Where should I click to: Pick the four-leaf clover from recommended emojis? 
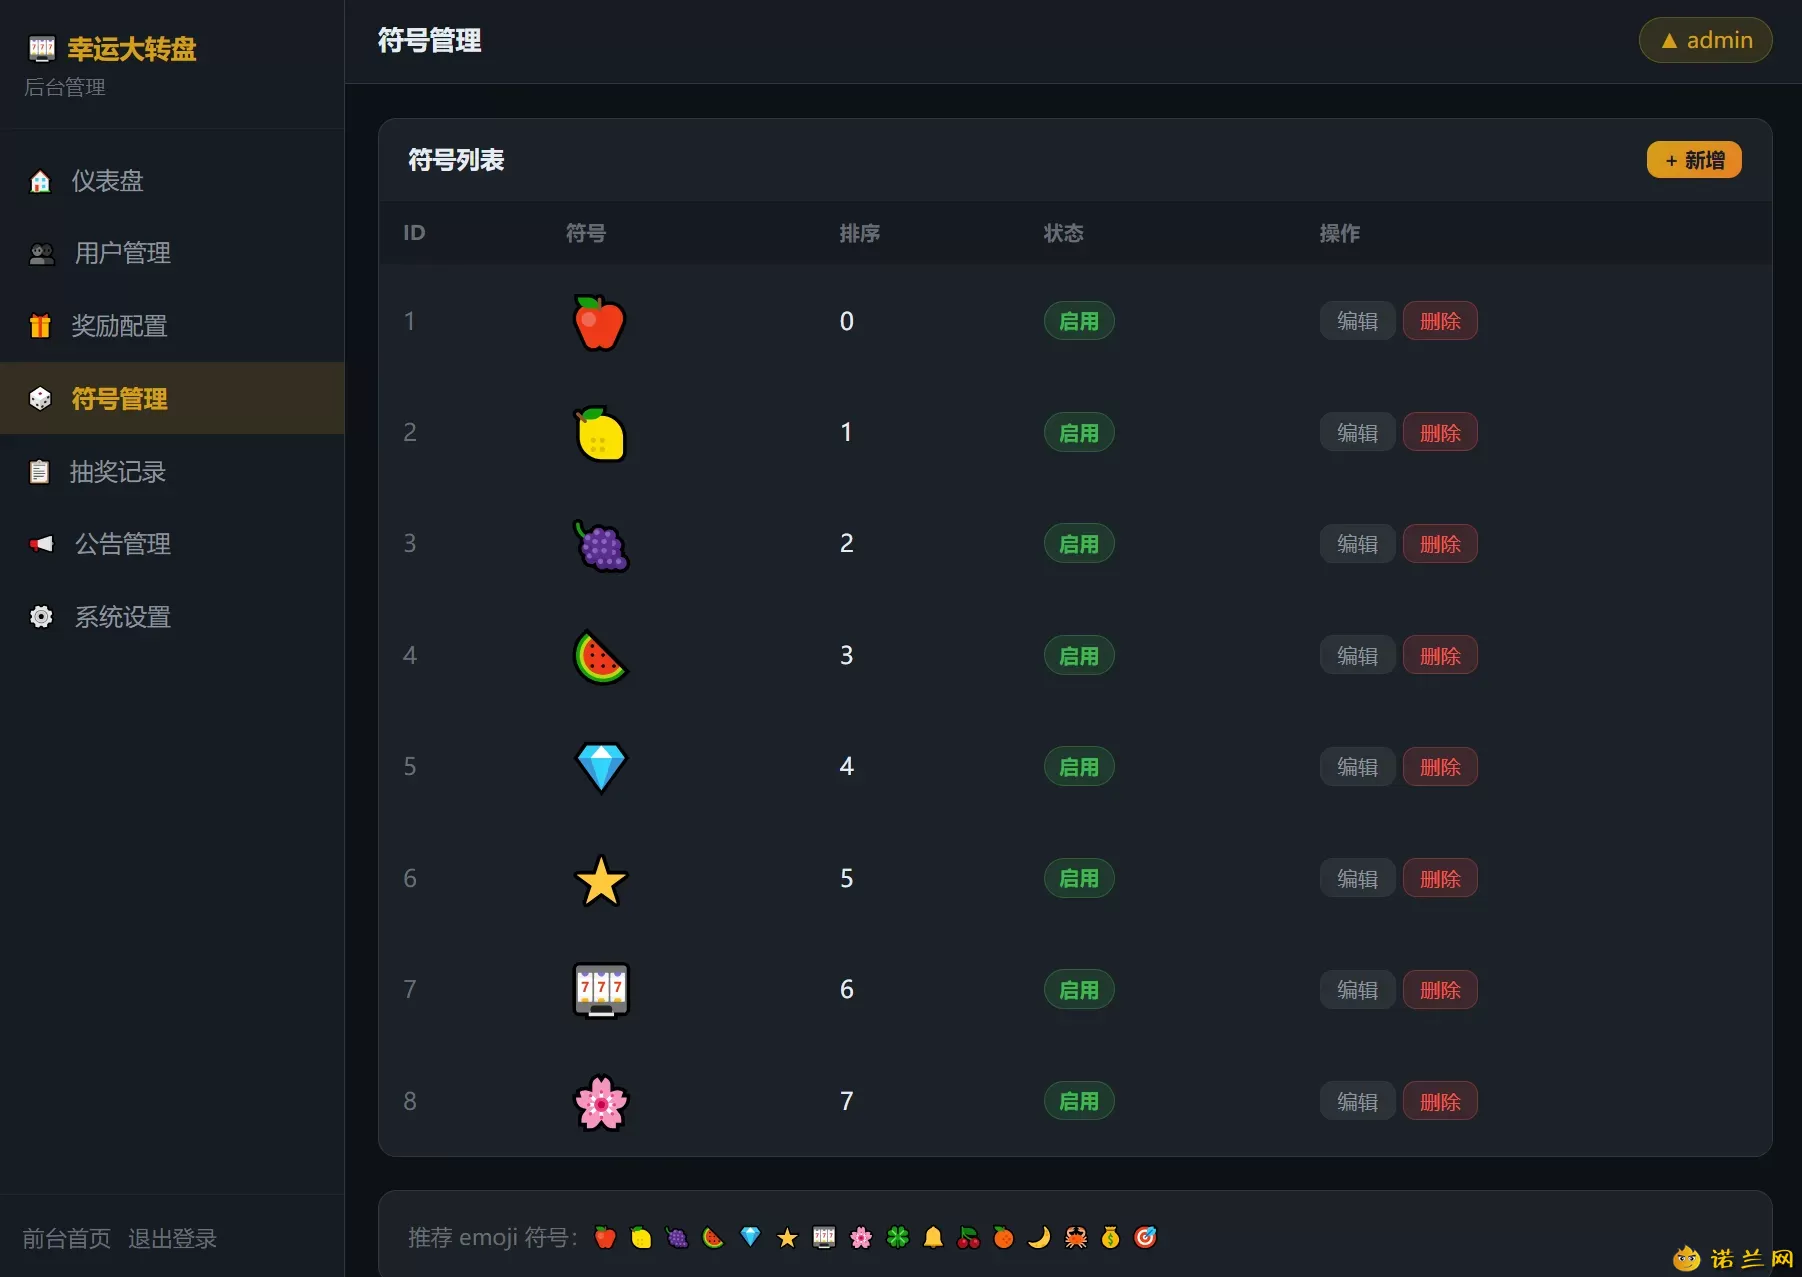point(897,1238)
